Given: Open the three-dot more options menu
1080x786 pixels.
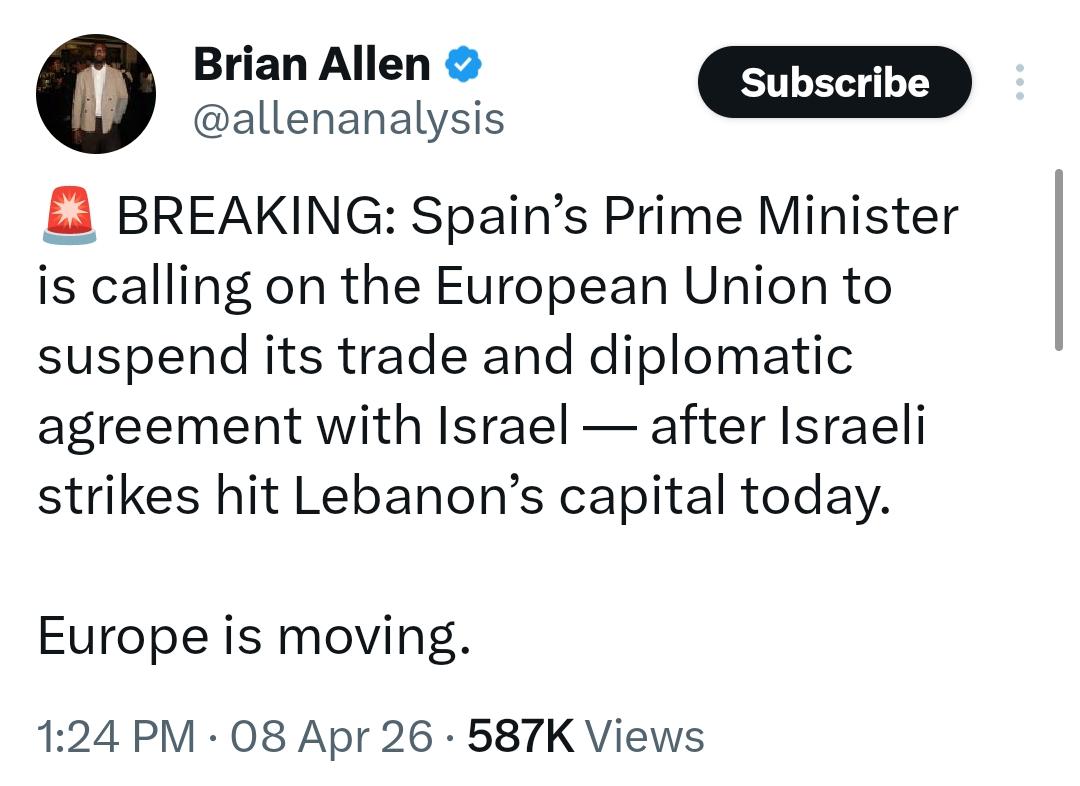Looking at the screenshot, I should (x=1019, y=82).
